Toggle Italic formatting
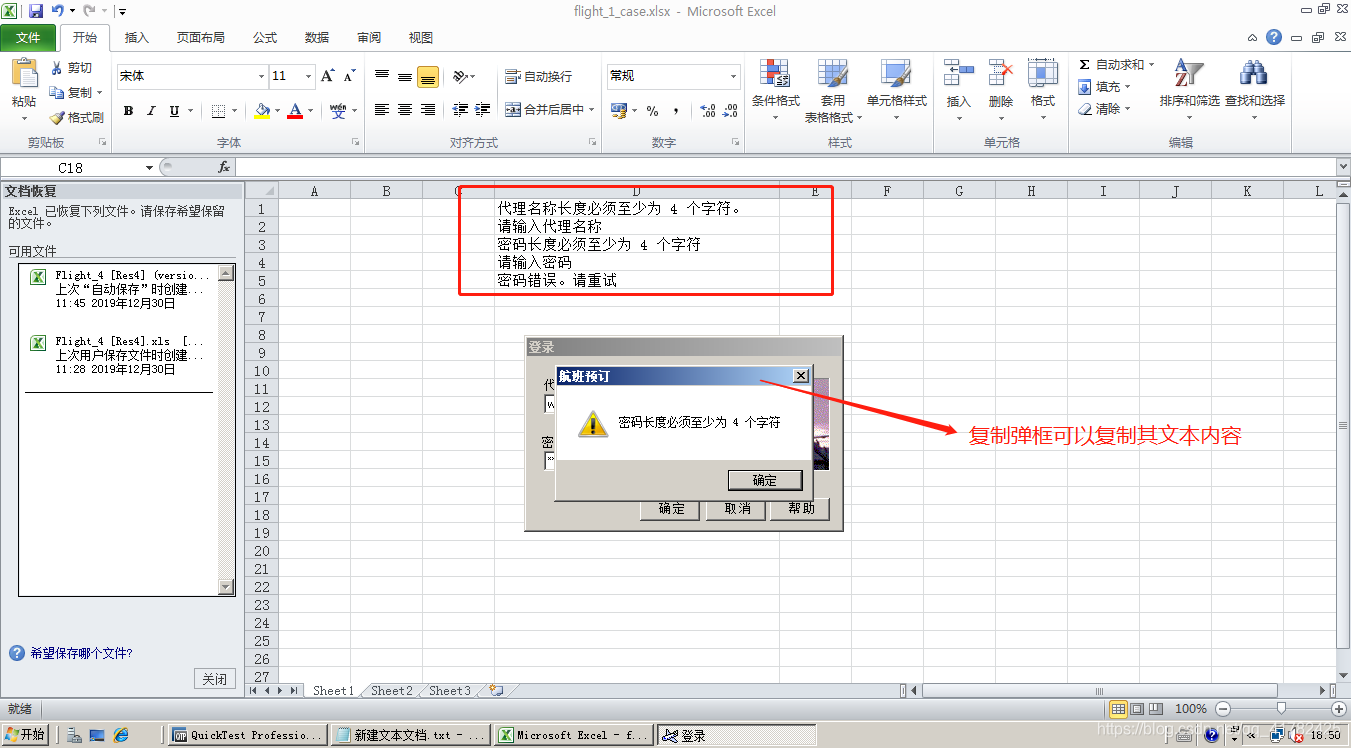This screenshot has height=748, width=1351. (x=151, y=111)
